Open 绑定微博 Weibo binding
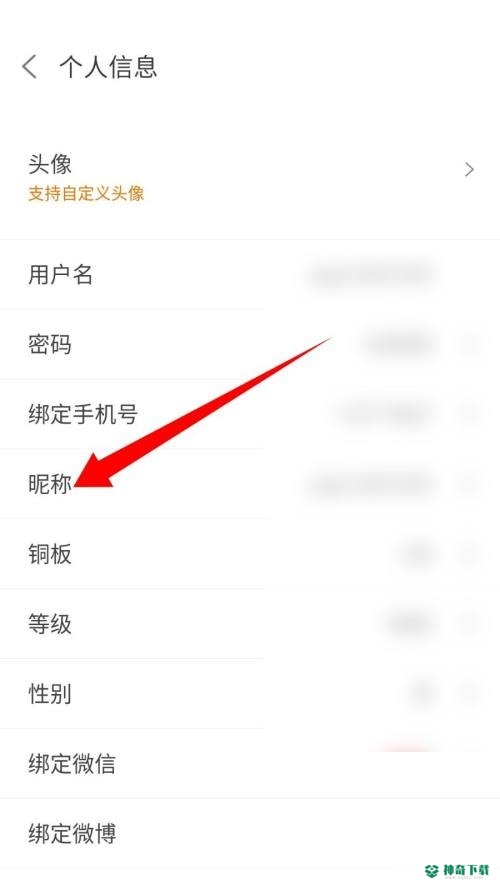 click(250, 833)
